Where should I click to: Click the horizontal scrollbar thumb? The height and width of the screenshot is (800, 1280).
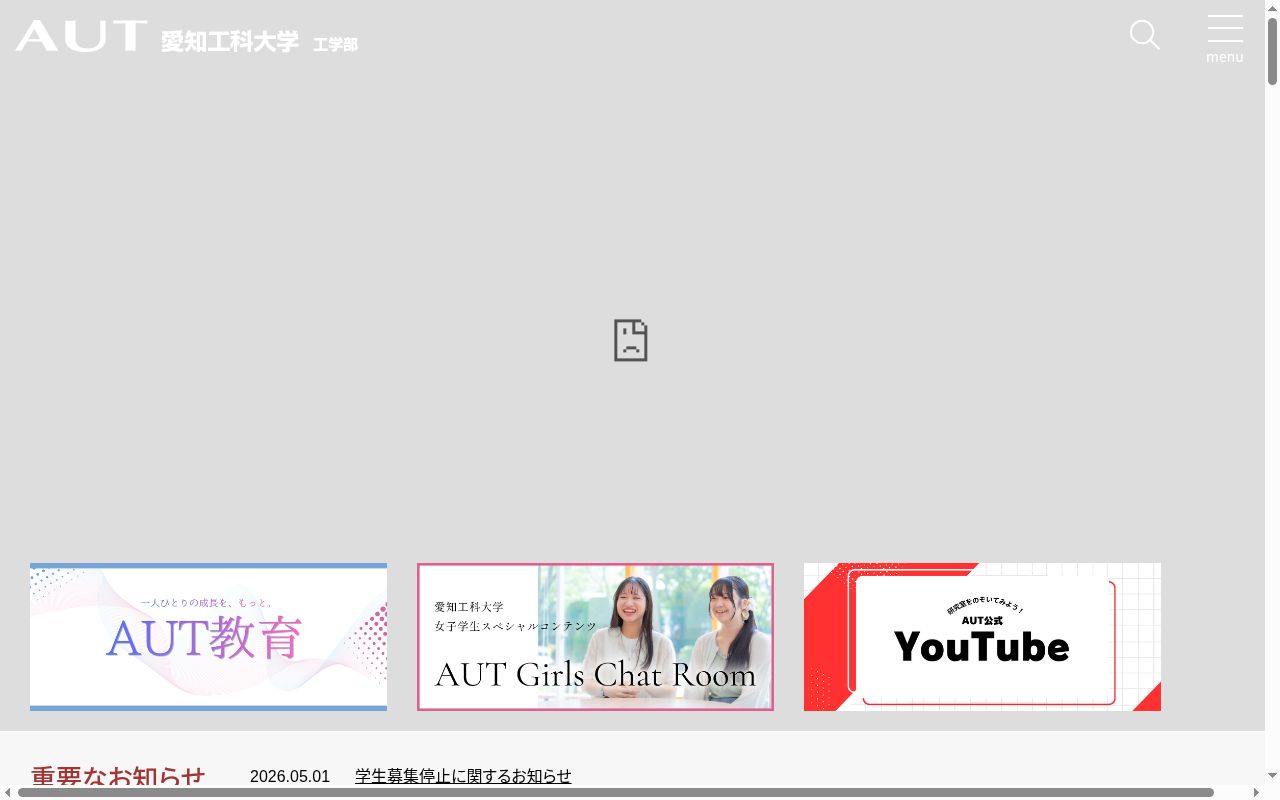point(616,792)
